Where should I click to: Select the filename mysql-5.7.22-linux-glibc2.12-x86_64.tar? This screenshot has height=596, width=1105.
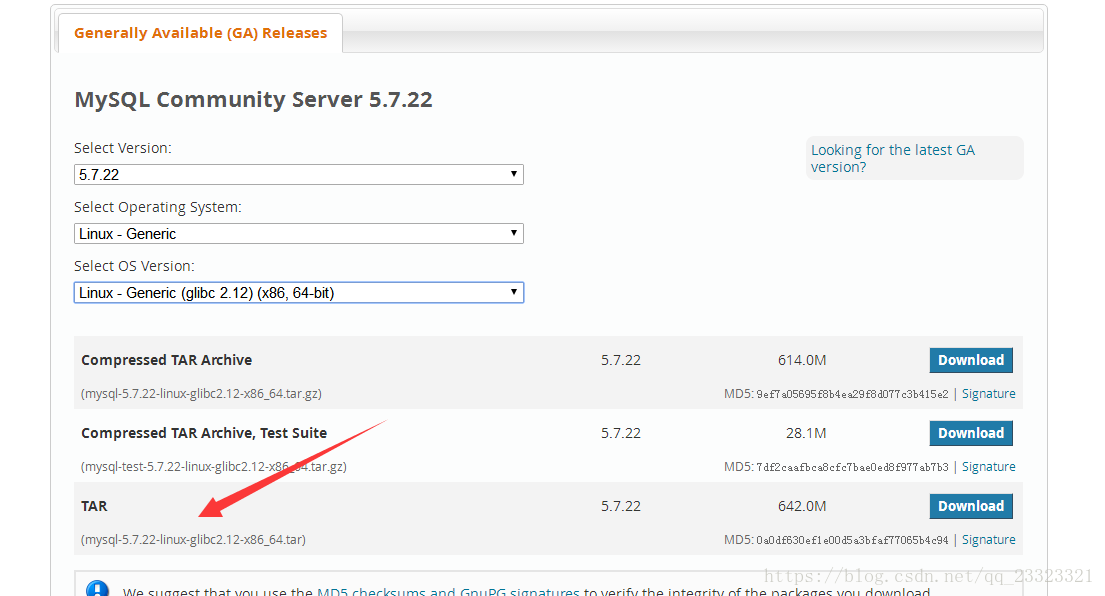(x=193, y=540)
